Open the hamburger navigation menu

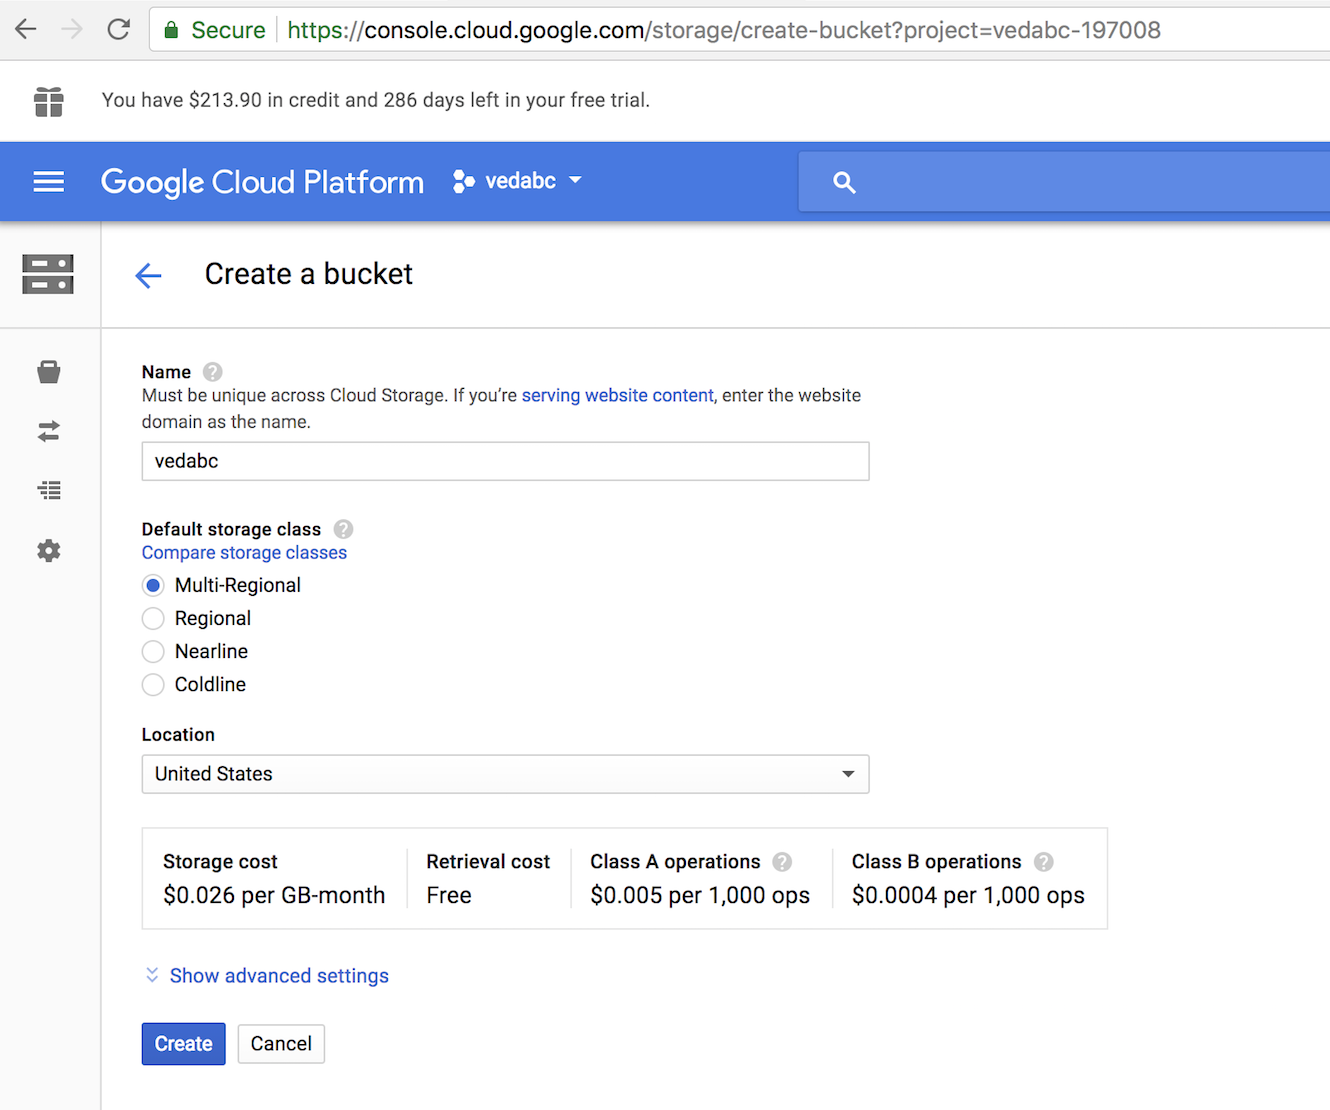pos(49,181)
